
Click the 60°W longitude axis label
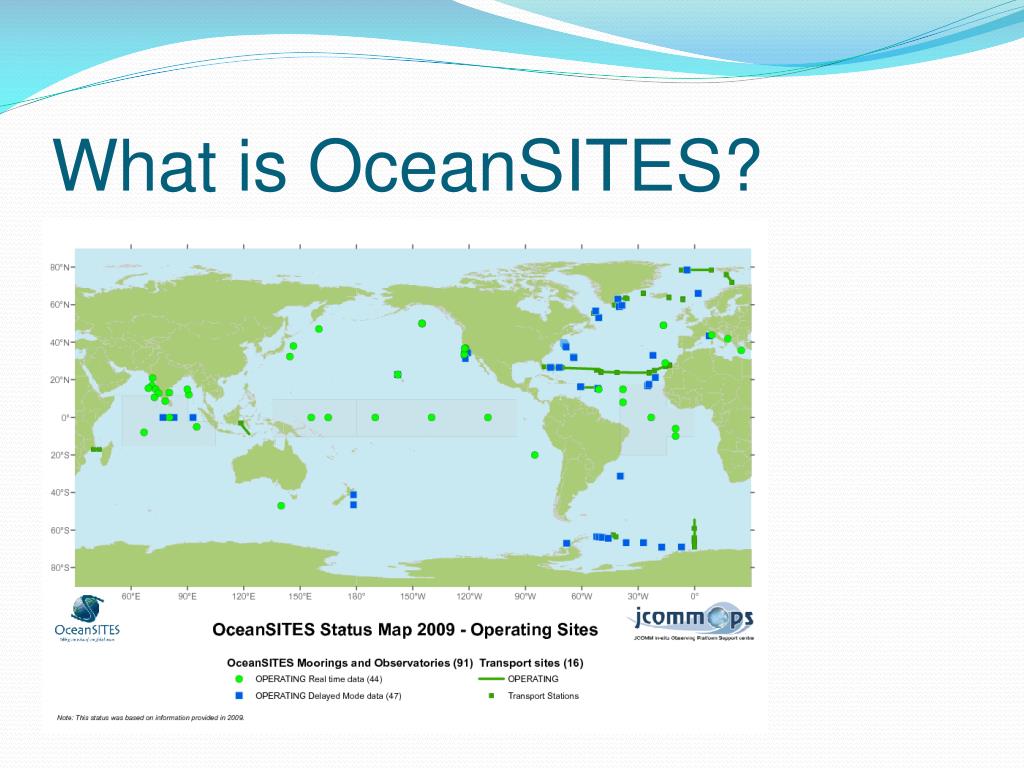click(x=582, y=596)
